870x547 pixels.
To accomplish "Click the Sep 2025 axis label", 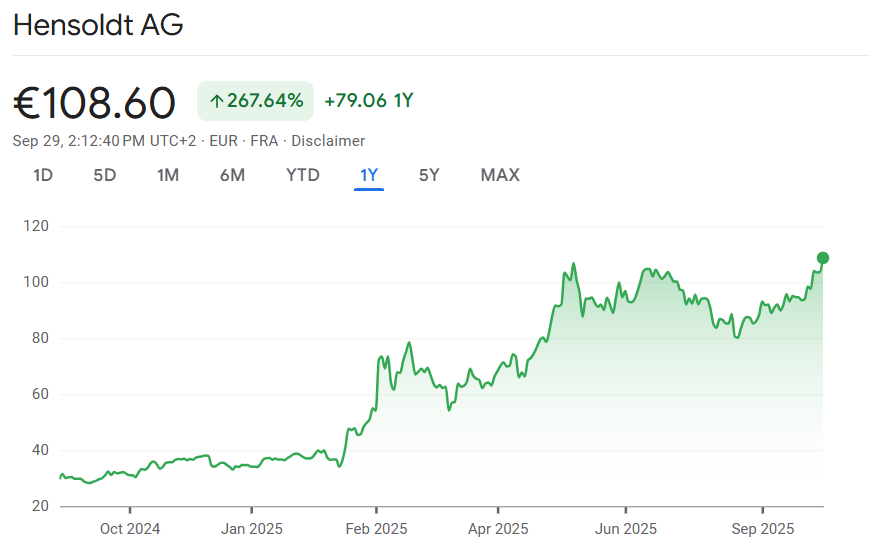I will click(x=762, y=529).
